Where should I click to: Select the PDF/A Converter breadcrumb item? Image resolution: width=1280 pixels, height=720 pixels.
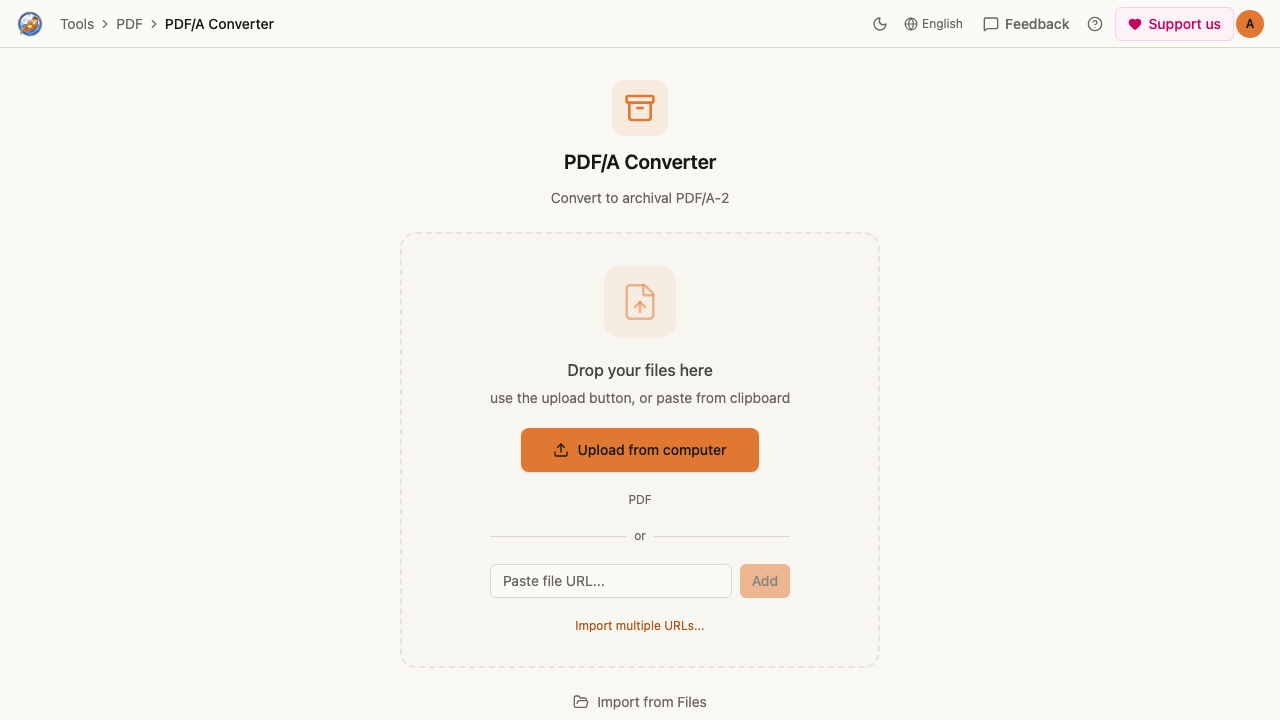coord(219,24)
